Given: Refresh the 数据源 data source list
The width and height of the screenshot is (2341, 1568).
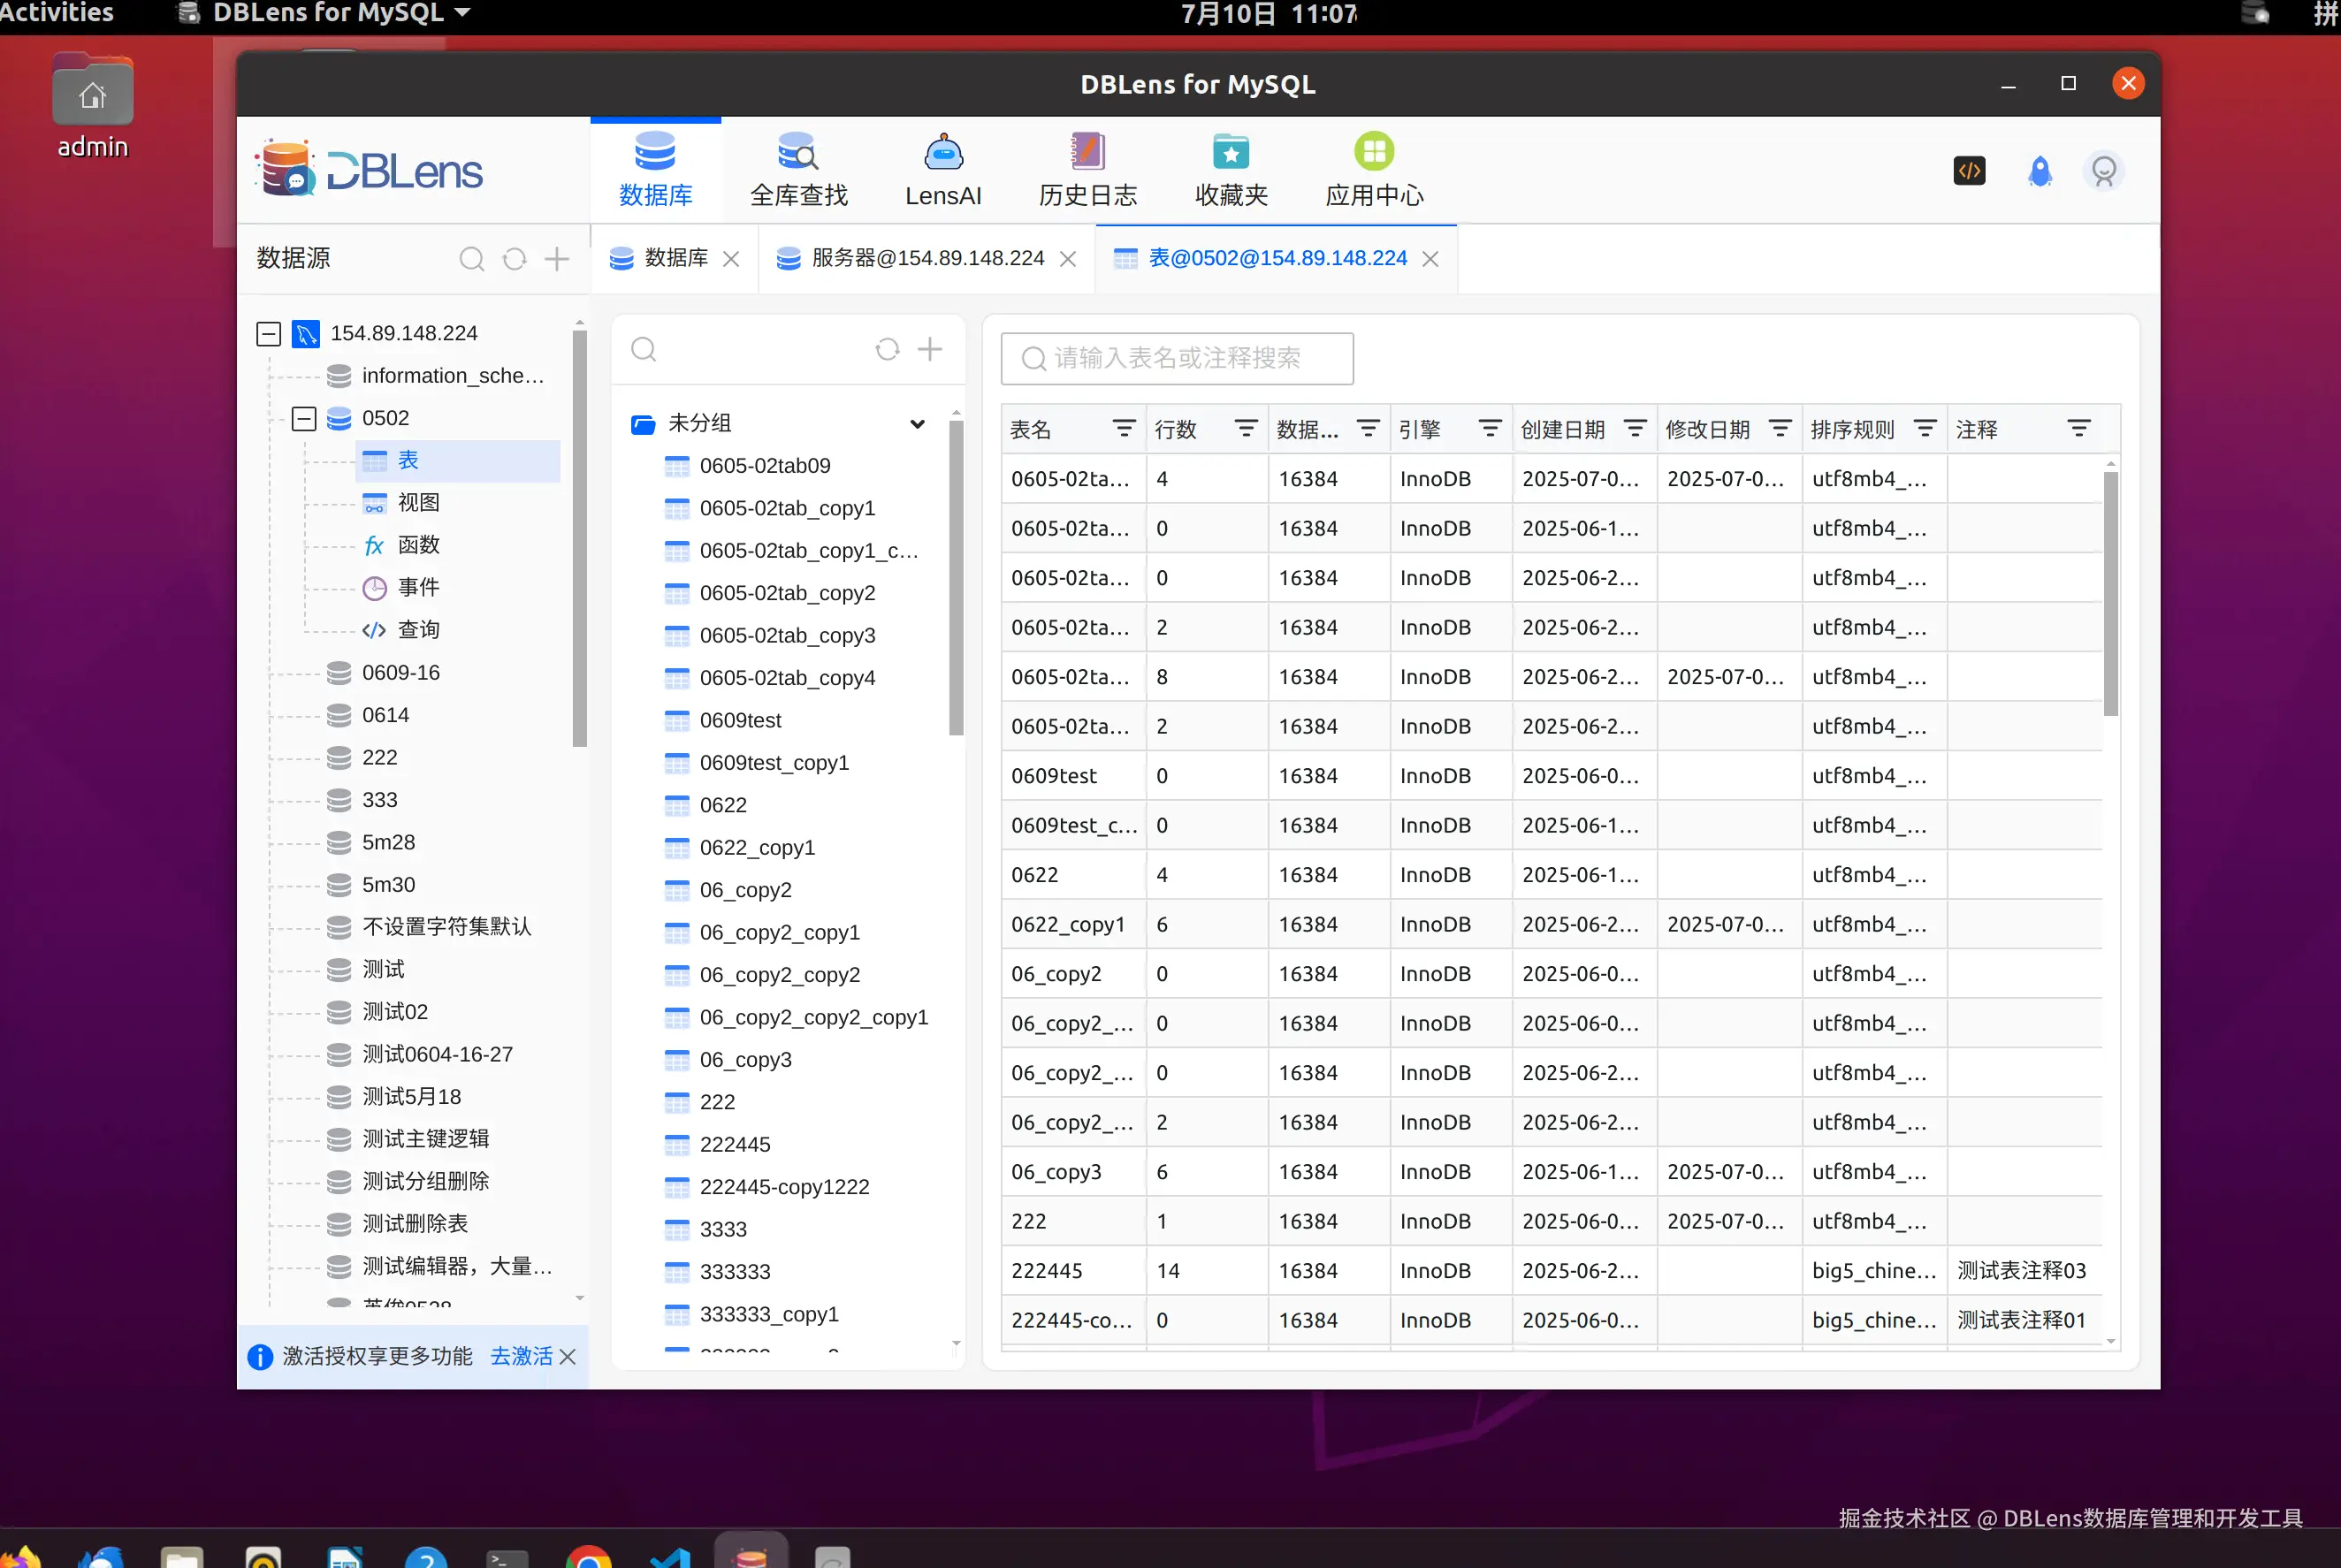Looking at the screenshot, I should (514, 259).
